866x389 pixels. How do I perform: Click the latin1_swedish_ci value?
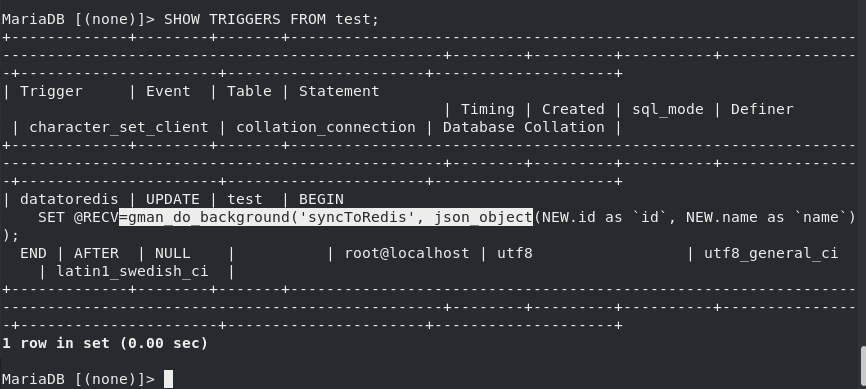pyautogui.click(x=132, y=271)
